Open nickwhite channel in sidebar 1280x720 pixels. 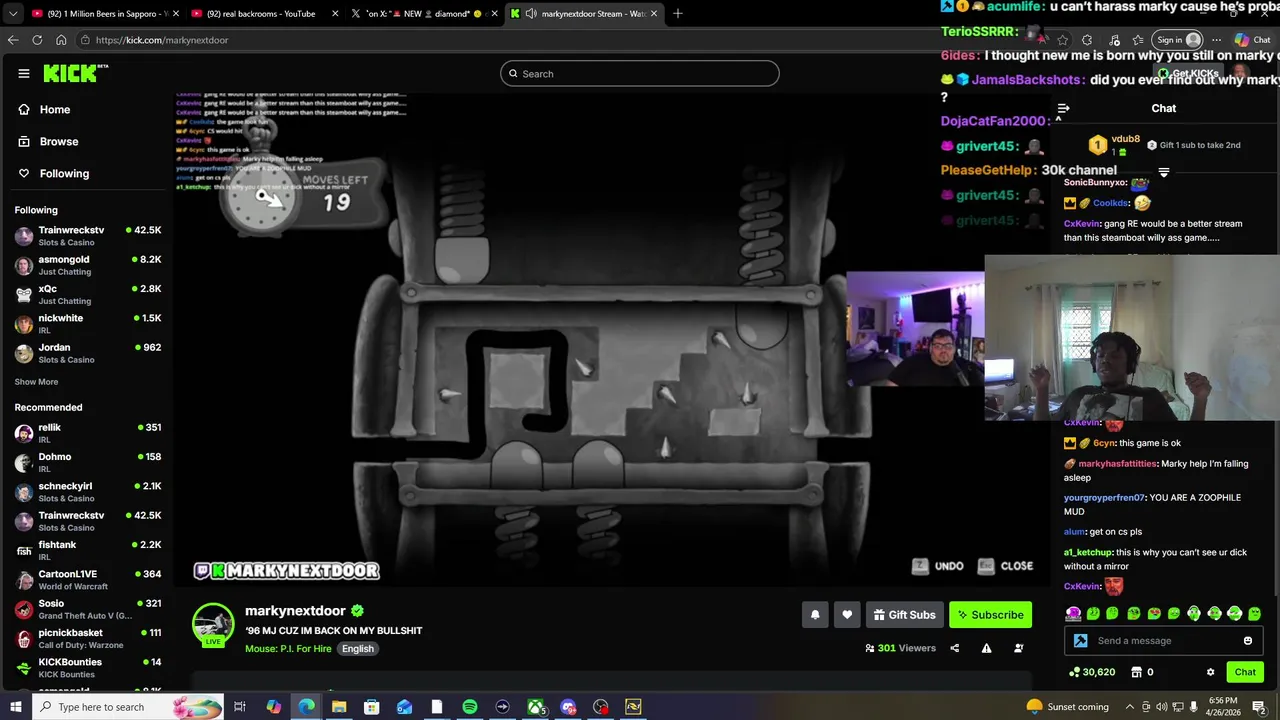pyautogui.click(x=88, y=324)
